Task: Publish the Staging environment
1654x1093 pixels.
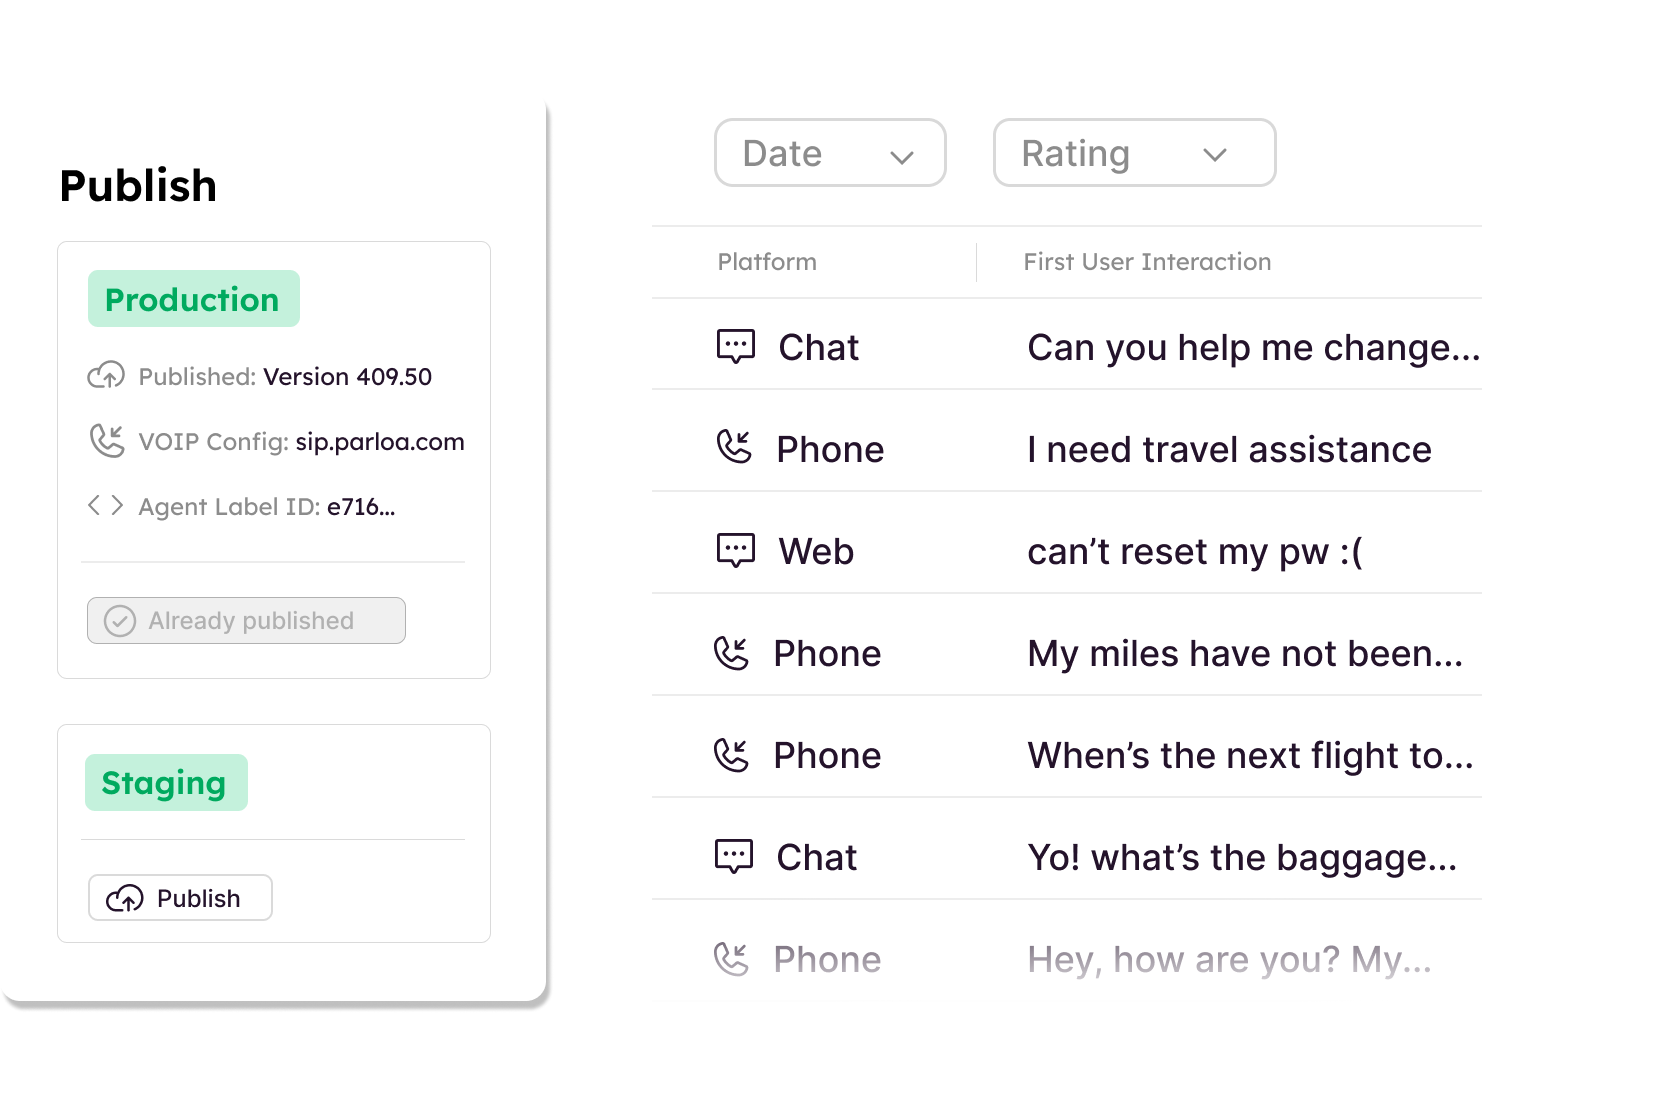Action: tap(180, 898)
